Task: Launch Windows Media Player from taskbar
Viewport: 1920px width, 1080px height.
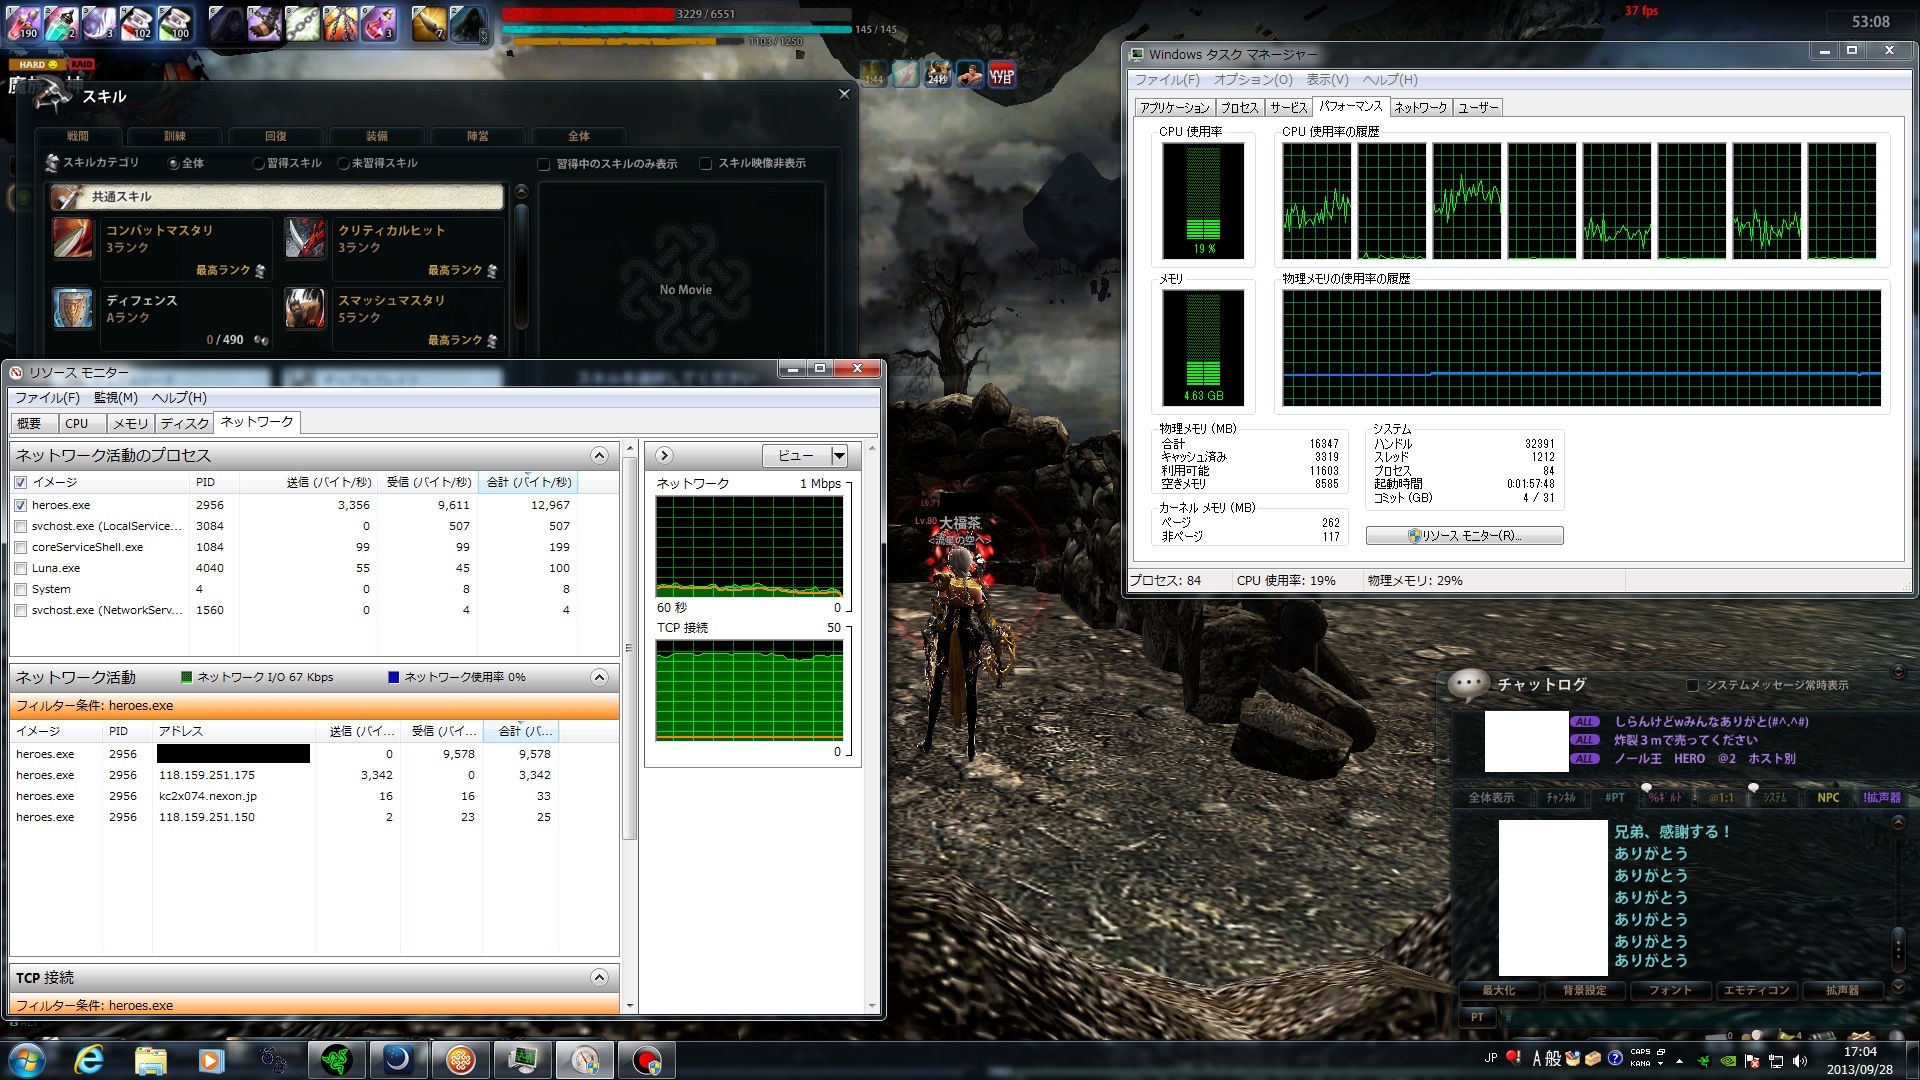Action: pos(211,1060)
